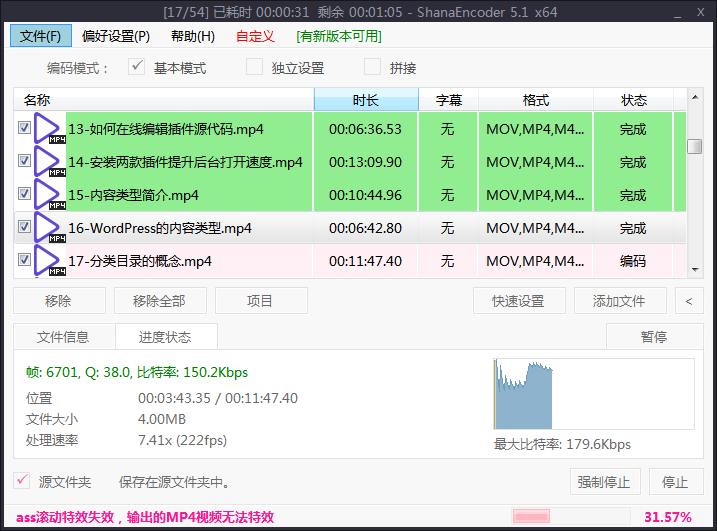The image size is (717, 531).
Task: Sort file list by 名称 column header
Action: coord(160,100)
